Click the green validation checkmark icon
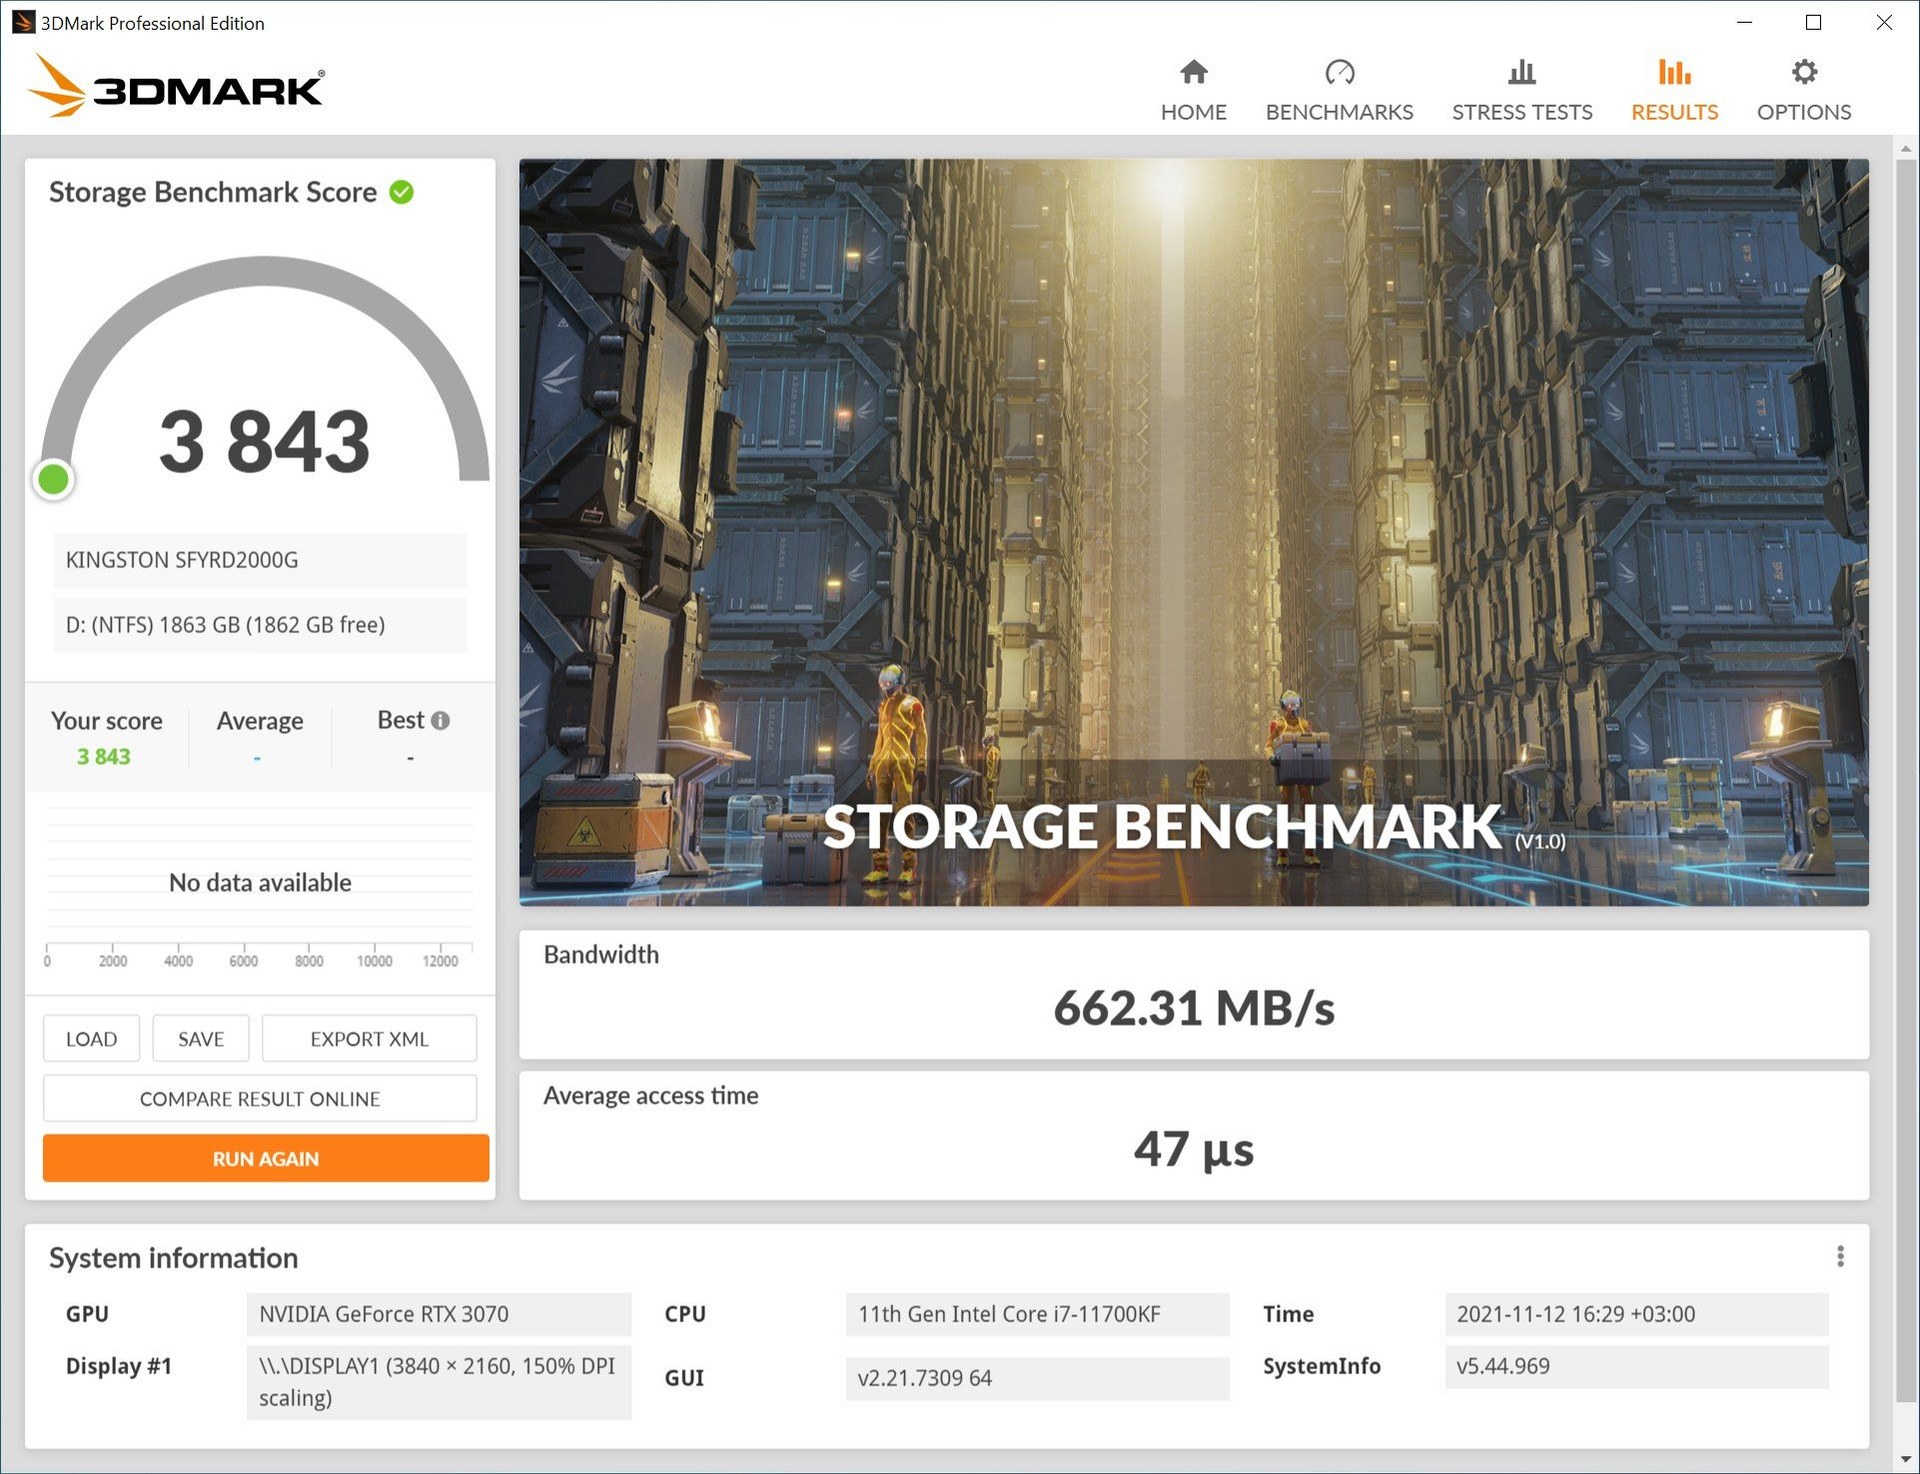This screenshot has width=1920, height=1474. (401, 192)
